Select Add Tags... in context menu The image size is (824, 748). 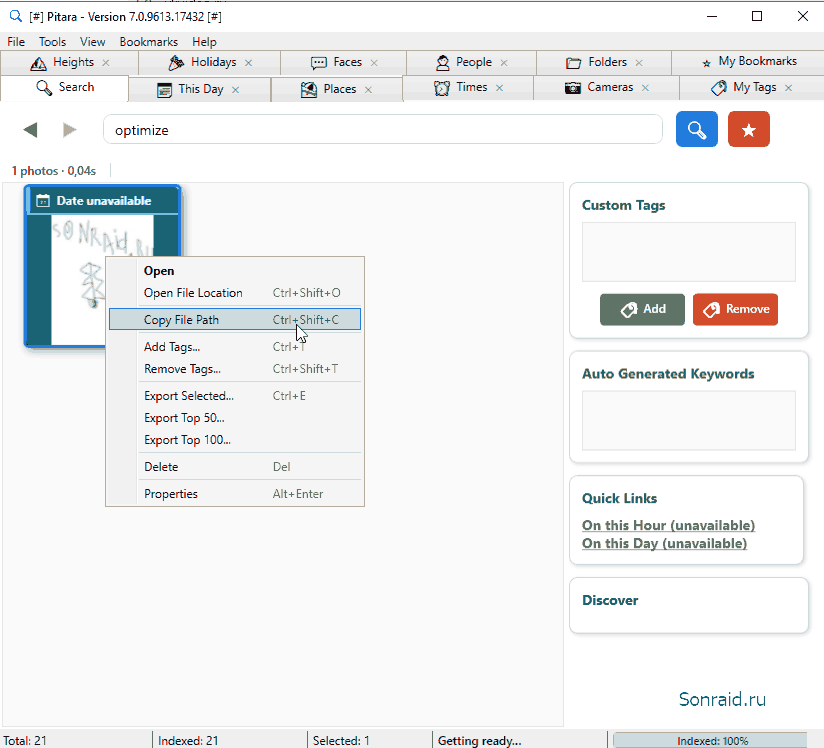tap(235, 347)
